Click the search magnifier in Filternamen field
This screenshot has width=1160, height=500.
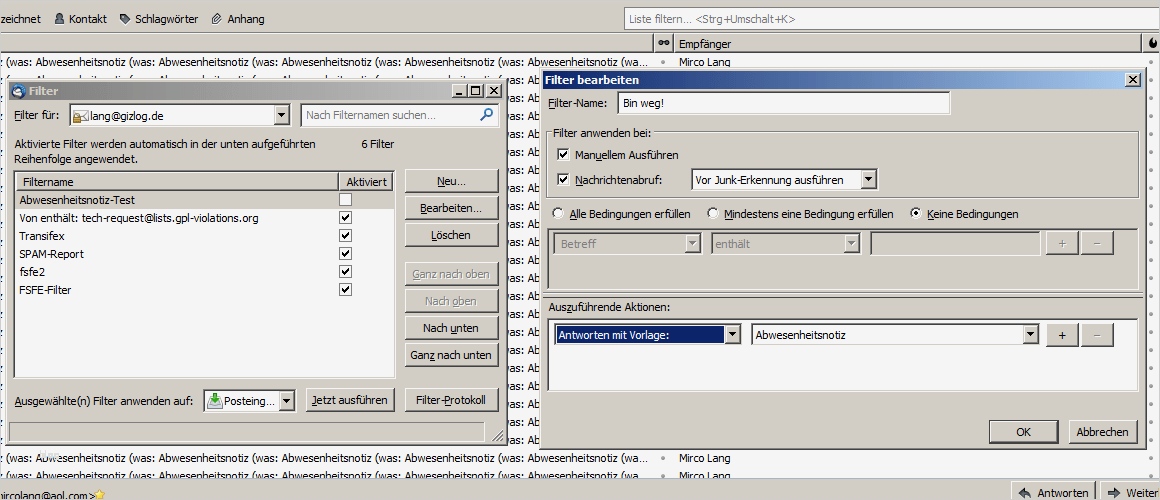[x=486, y=115]
